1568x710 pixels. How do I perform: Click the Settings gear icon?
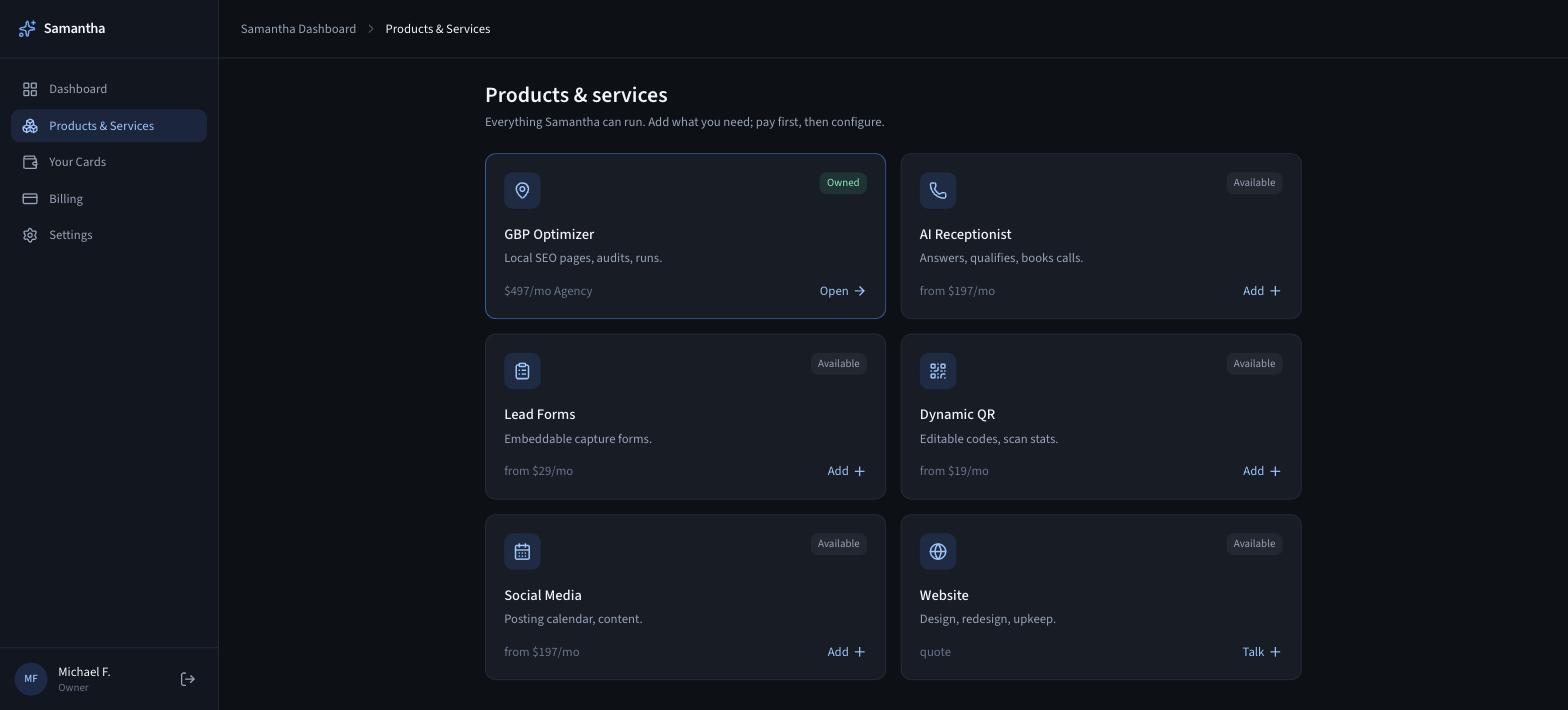30,235
